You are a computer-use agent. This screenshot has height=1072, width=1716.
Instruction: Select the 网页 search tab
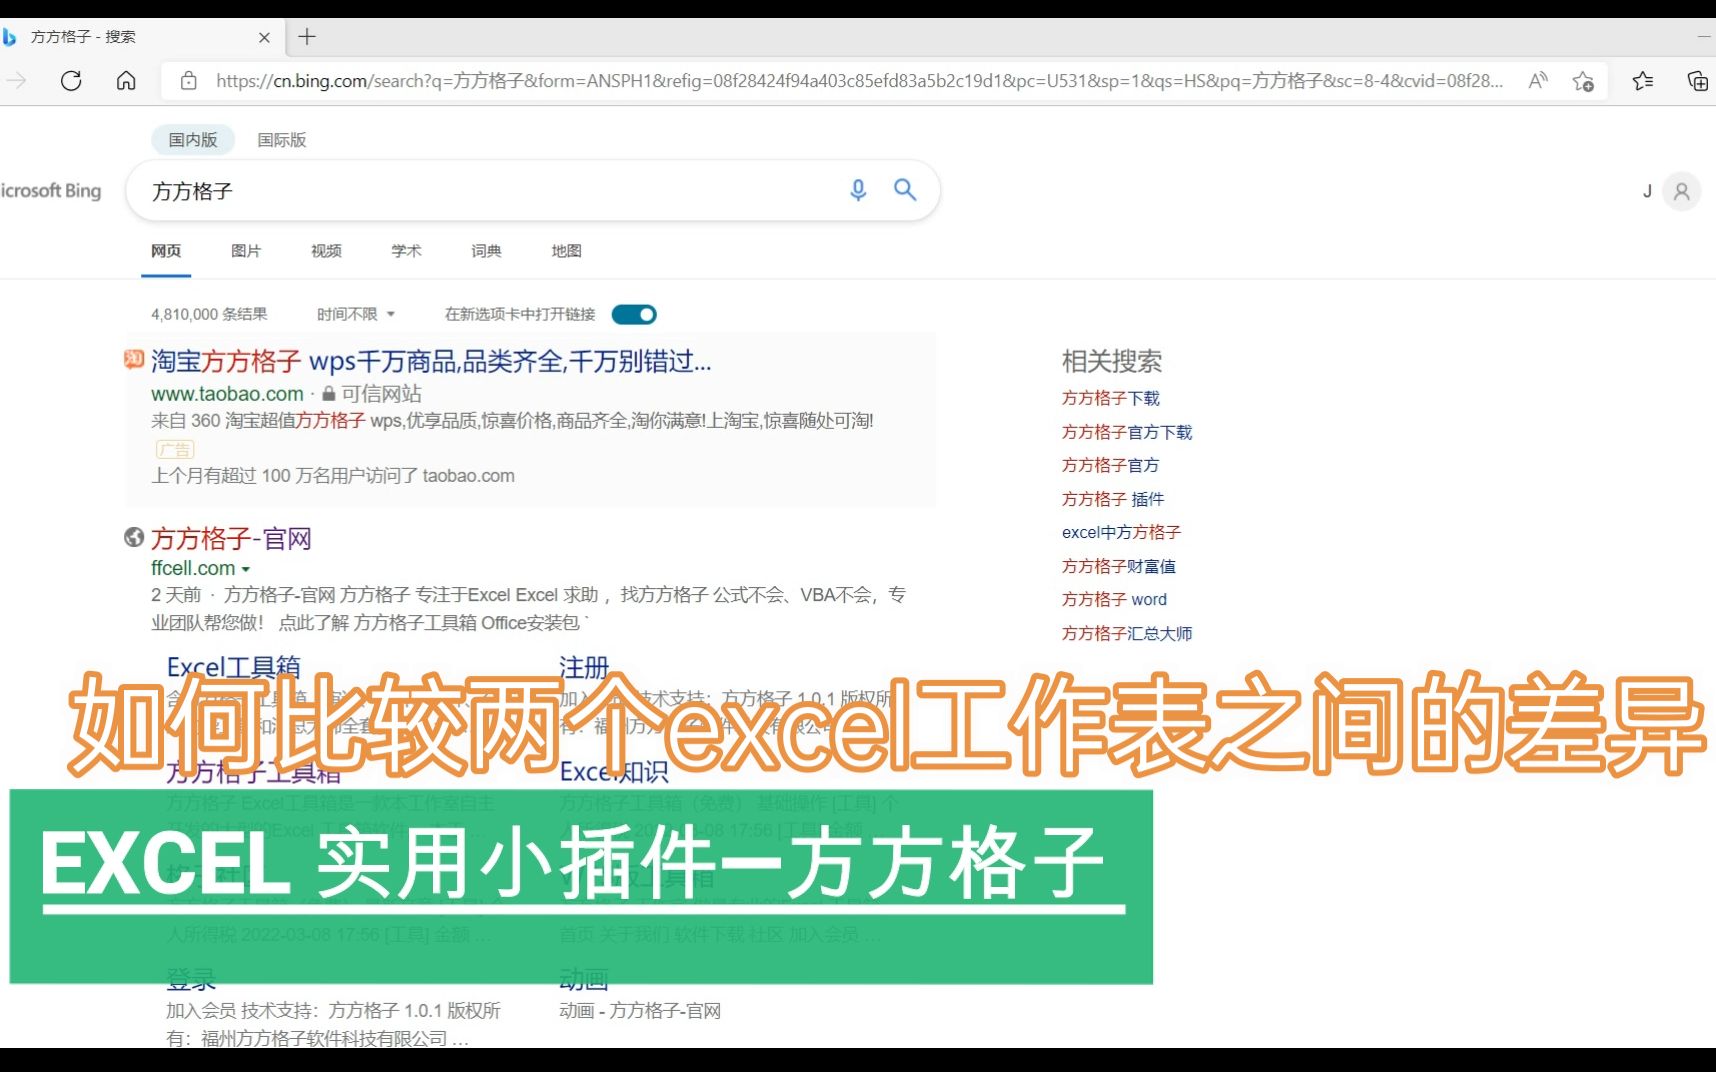pos(166,251)
